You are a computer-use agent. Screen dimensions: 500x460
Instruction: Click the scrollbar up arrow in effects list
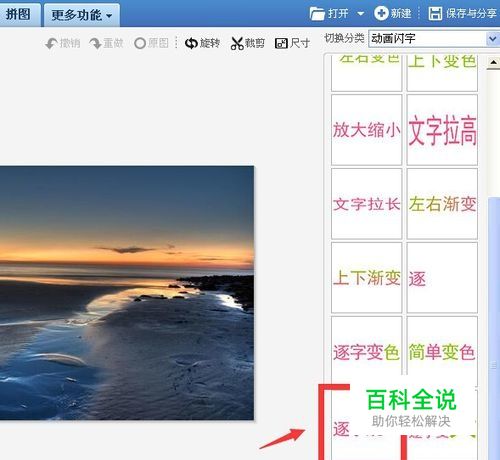(493, 62)
